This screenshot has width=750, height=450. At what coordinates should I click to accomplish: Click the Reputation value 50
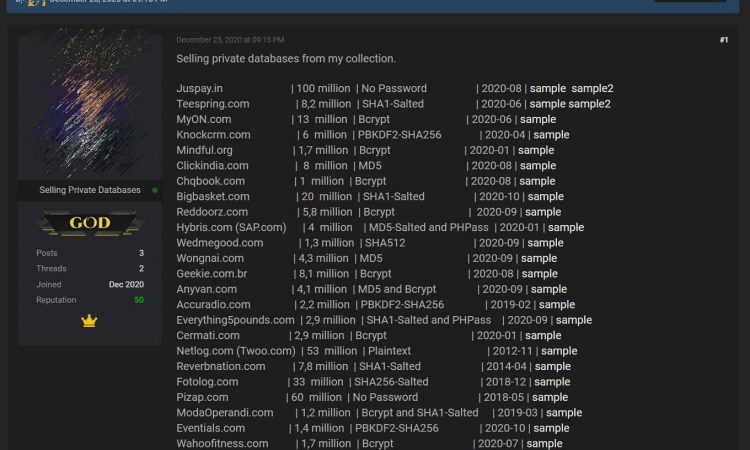tap(139, 300)
